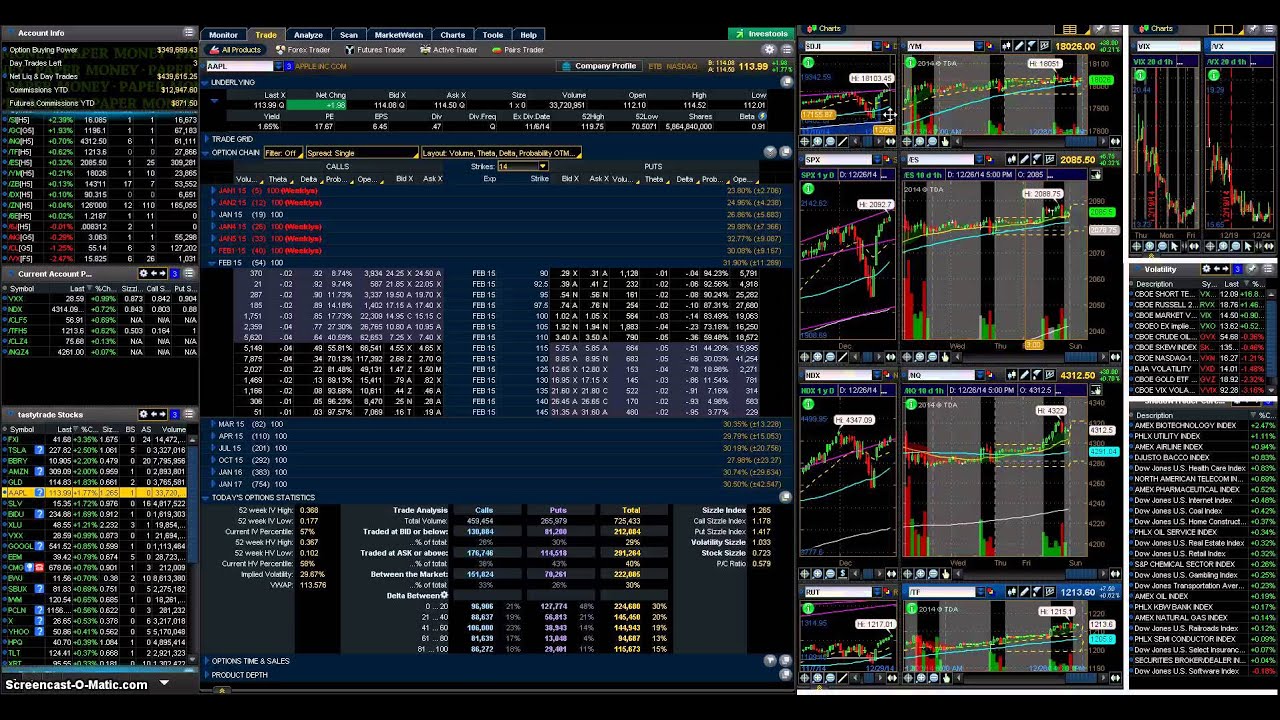Select the pan hand tool on /YM chart
Image resolution: width=1280 pixels, height=720 pixels.
coord(947,142)
